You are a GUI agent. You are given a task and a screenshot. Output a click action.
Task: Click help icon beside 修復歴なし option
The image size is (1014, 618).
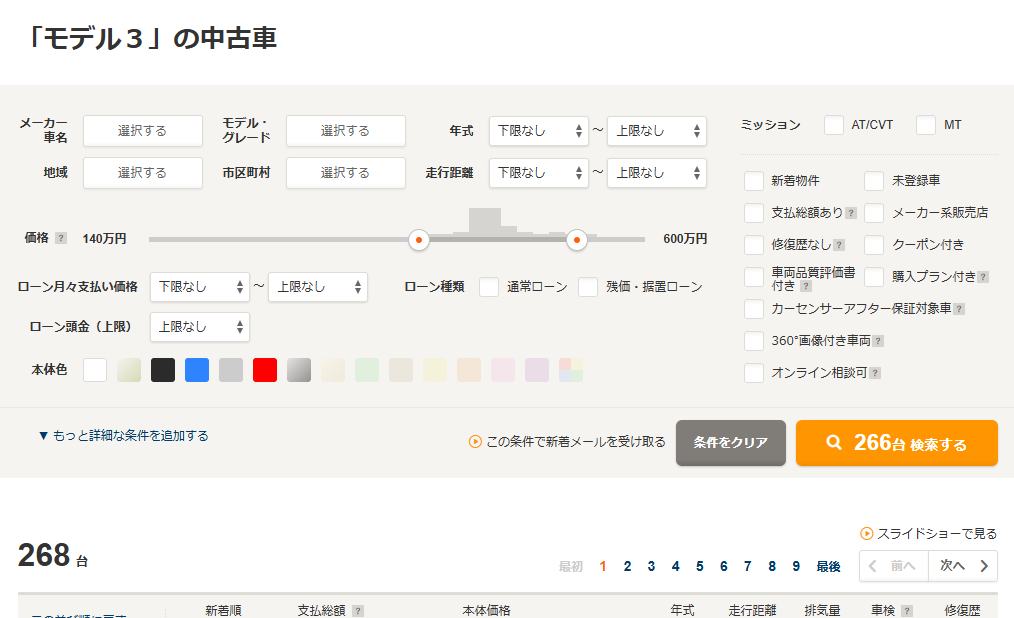point(839,245)
